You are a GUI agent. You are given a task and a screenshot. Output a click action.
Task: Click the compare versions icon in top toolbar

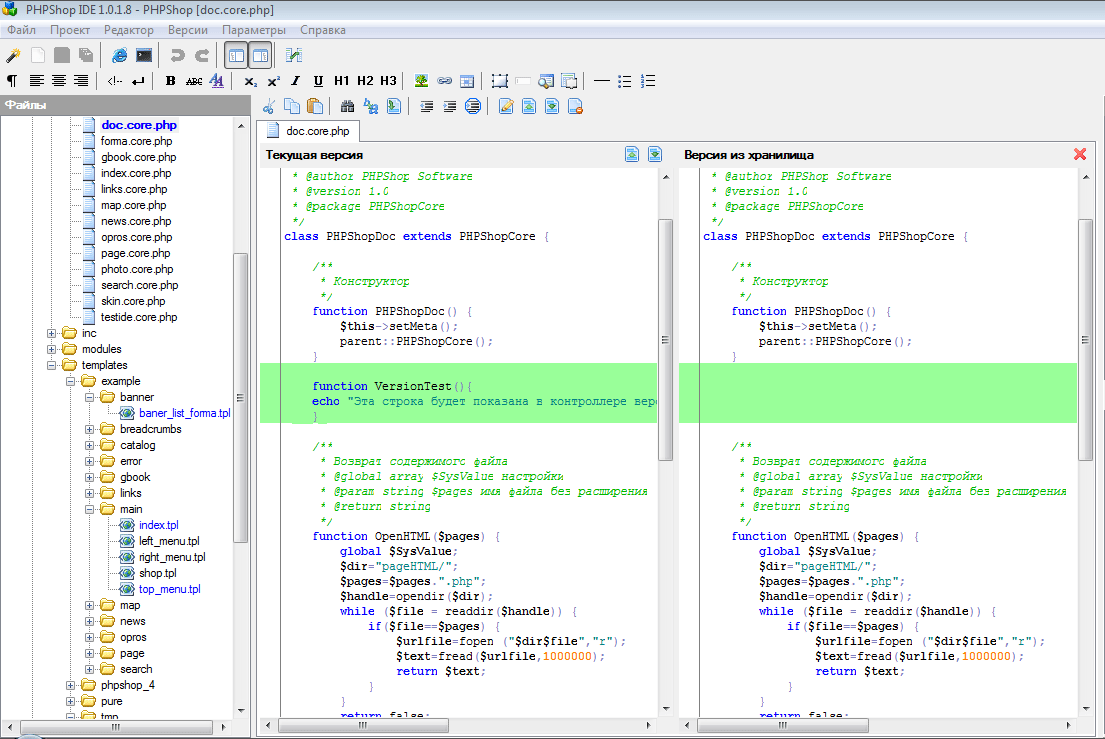tap(294, 55)
